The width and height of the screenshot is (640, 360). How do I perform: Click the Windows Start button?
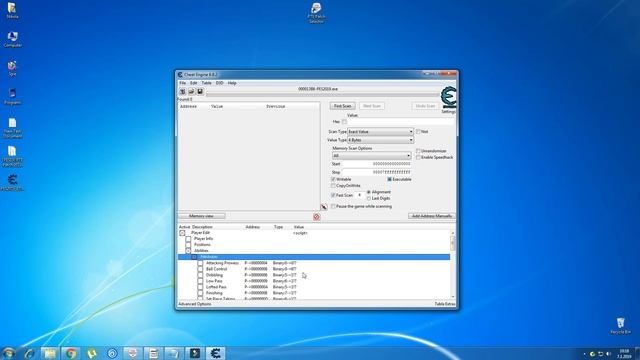[9, 353]
